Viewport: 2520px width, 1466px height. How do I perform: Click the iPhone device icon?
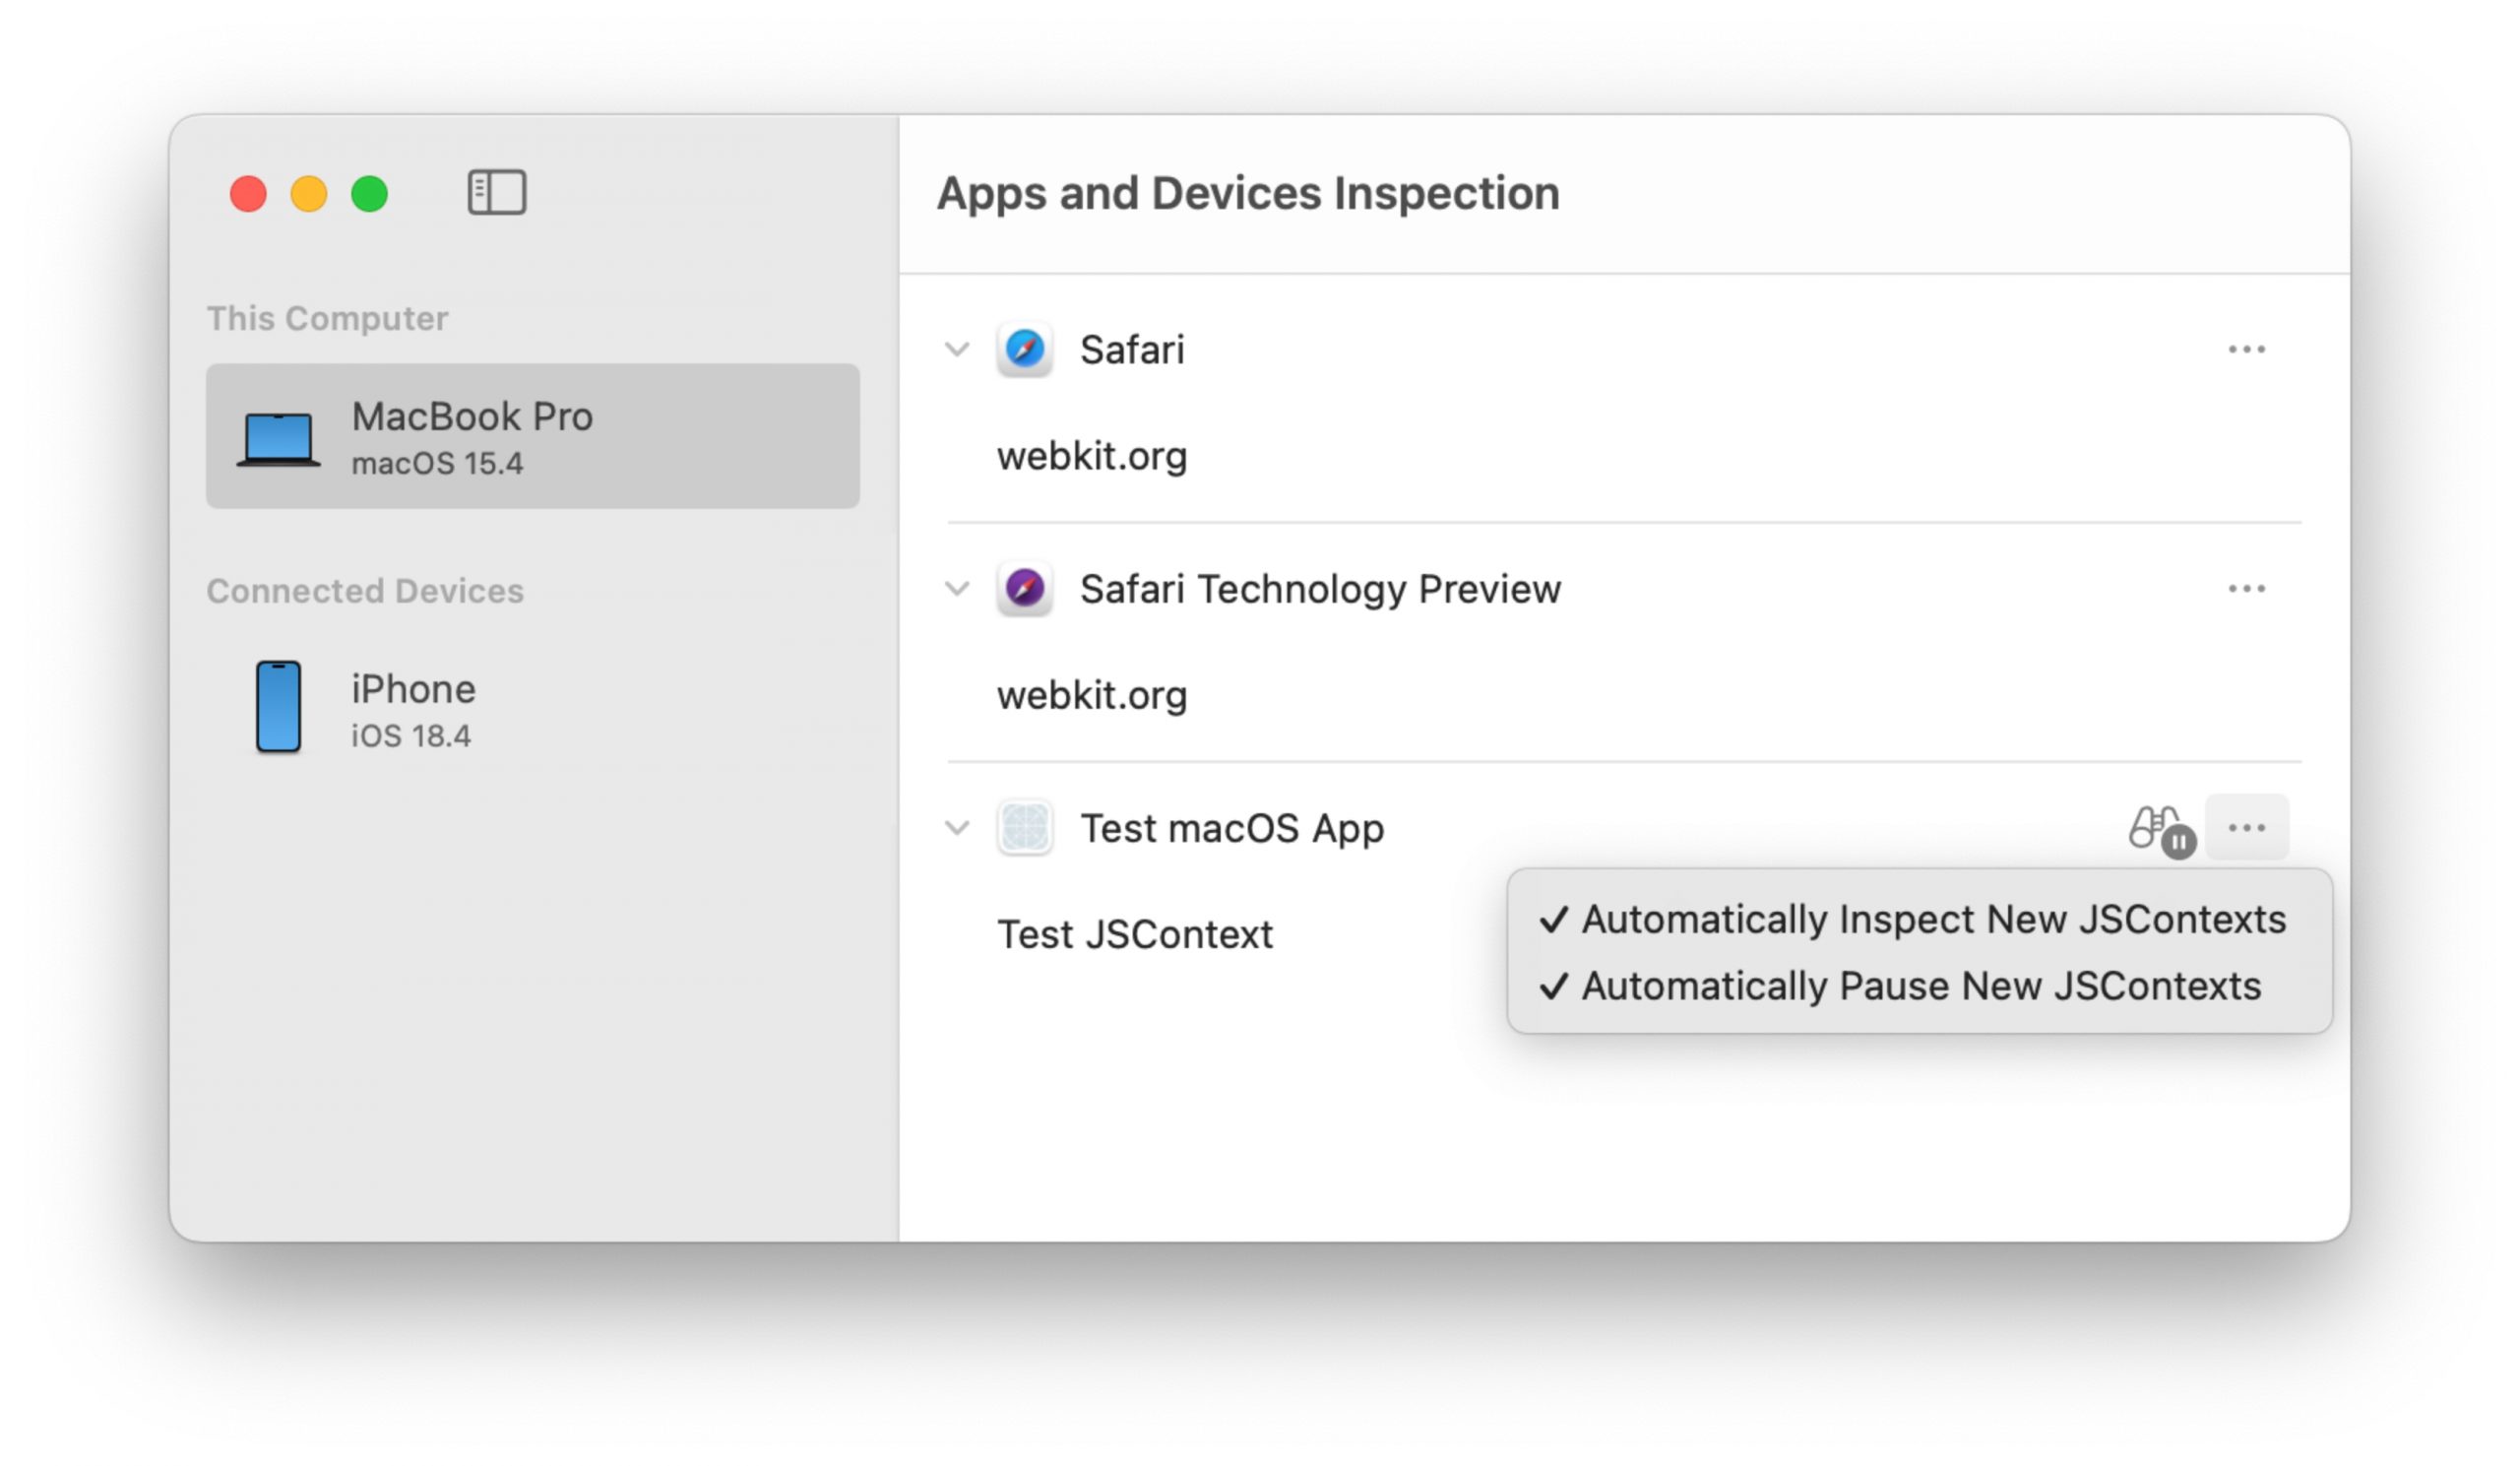(278, 707)
